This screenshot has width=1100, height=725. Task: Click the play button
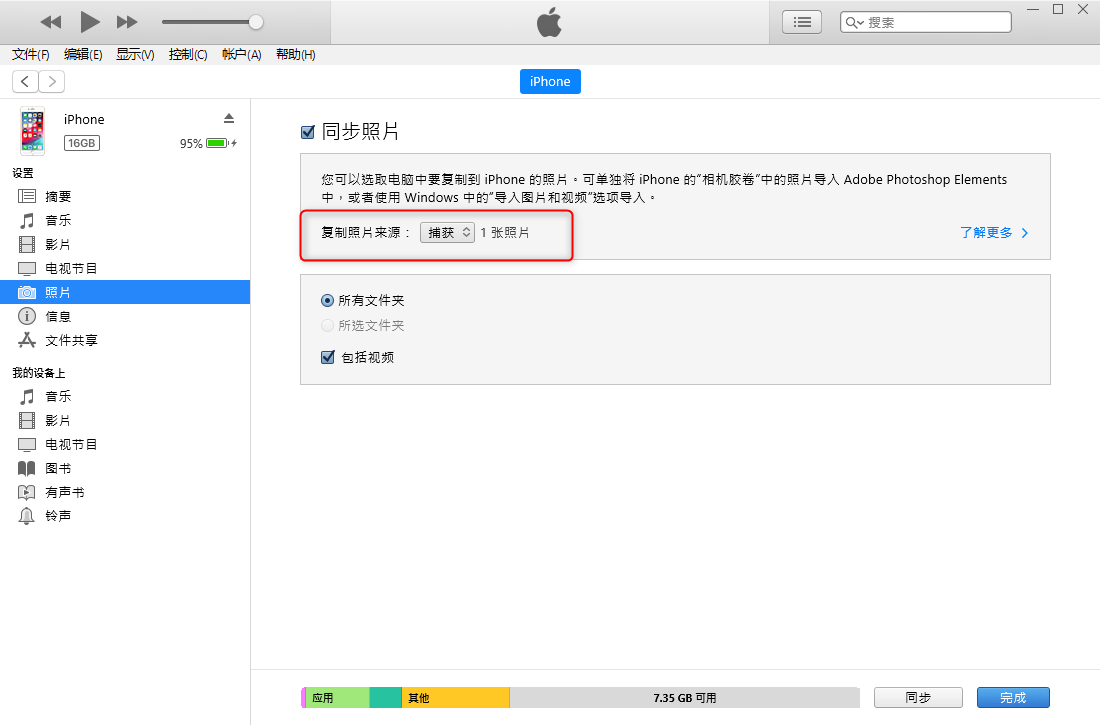89,22
